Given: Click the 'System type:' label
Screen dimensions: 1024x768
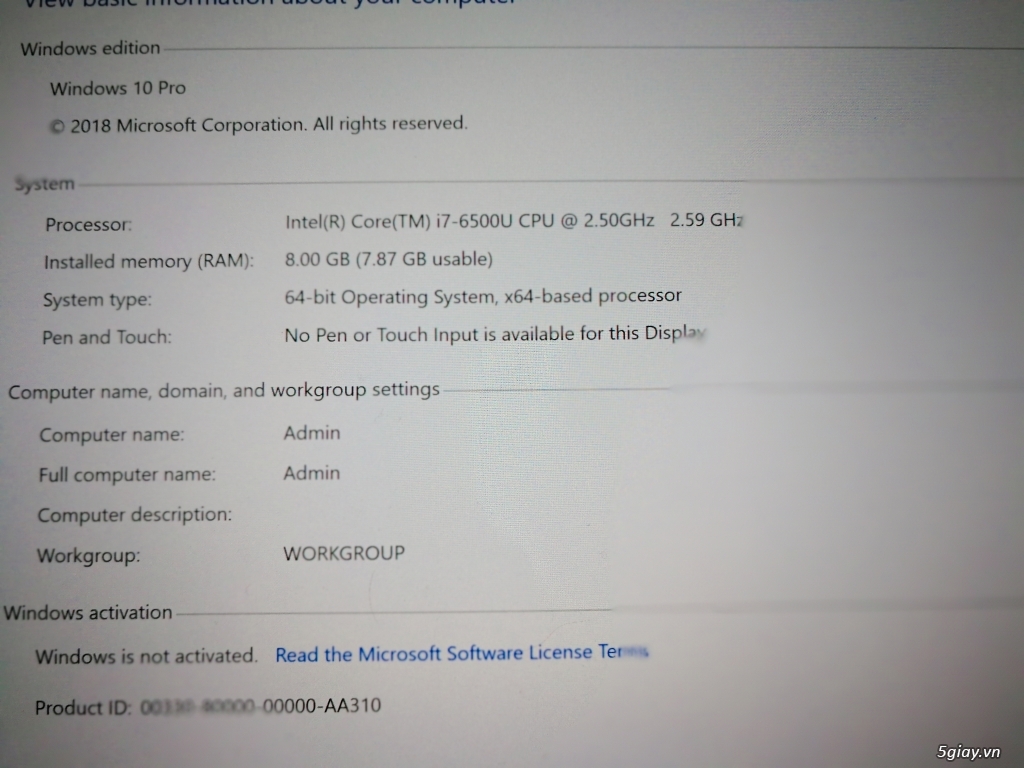Looking at the screenshot, I should [97, 300].
